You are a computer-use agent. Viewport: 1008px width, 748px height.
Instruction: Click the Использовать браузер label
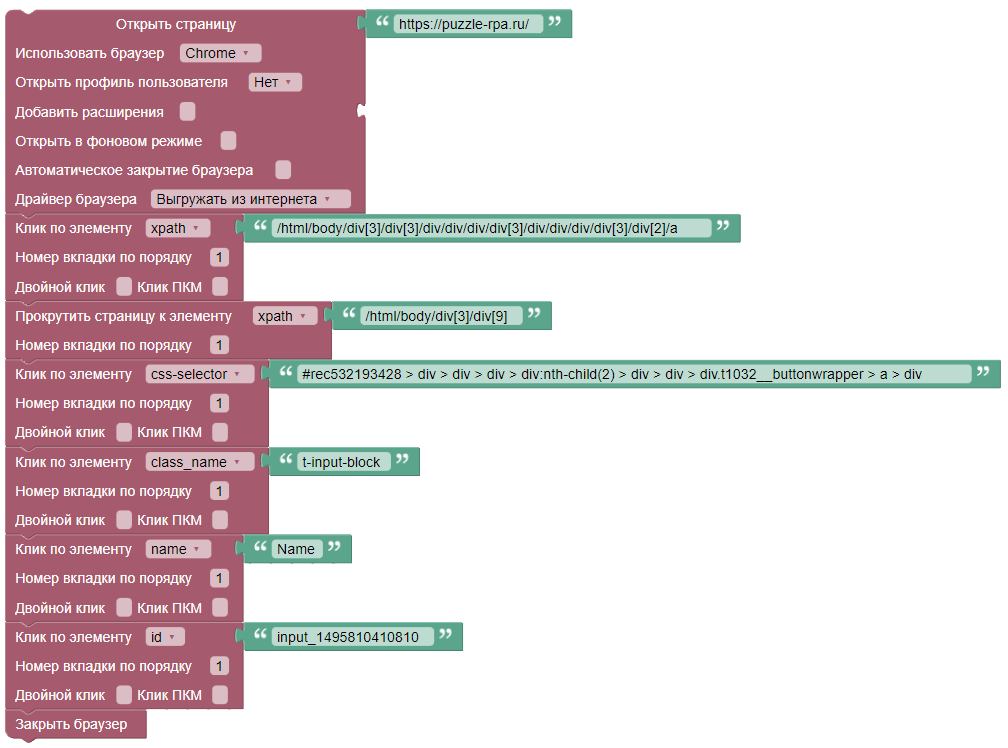(90, 53)
